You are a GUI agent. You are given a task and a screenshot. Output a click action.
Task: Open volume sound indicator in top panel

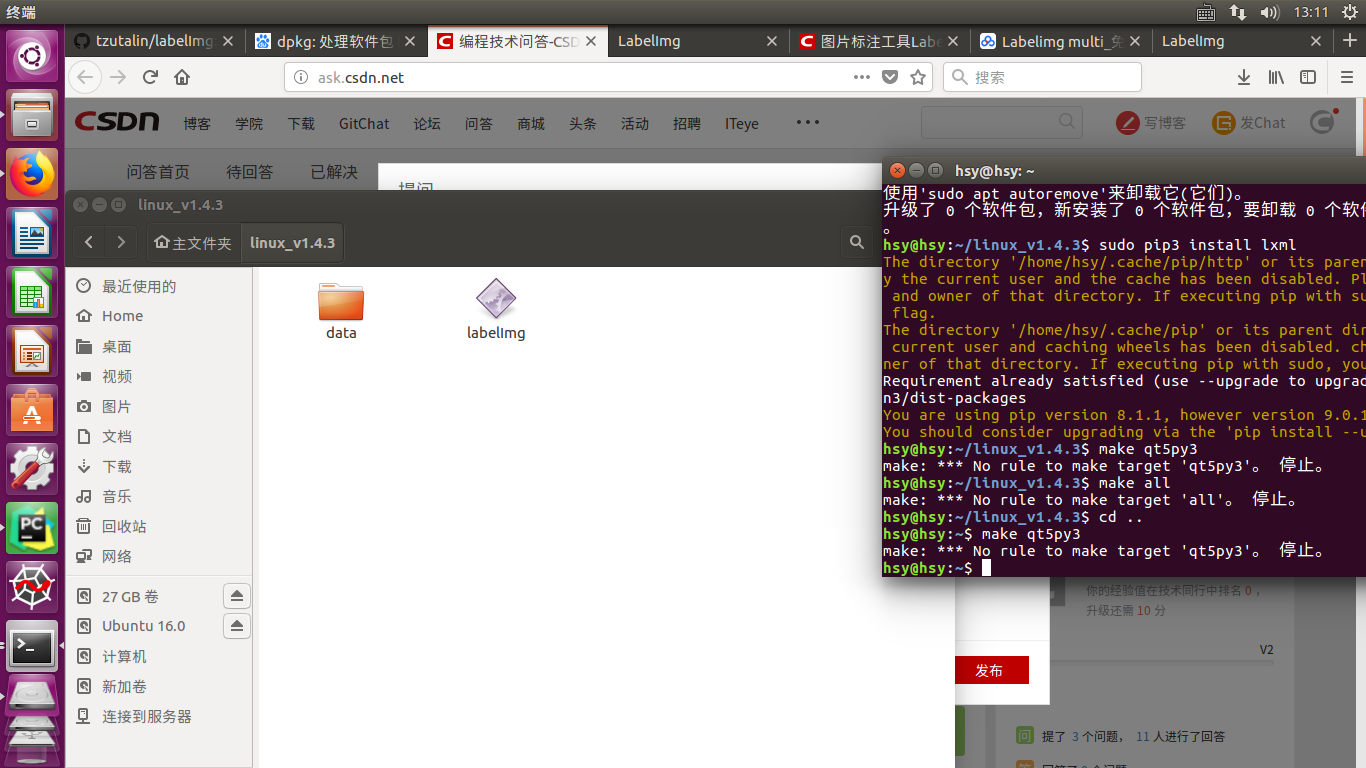(x=1269, y=12)
